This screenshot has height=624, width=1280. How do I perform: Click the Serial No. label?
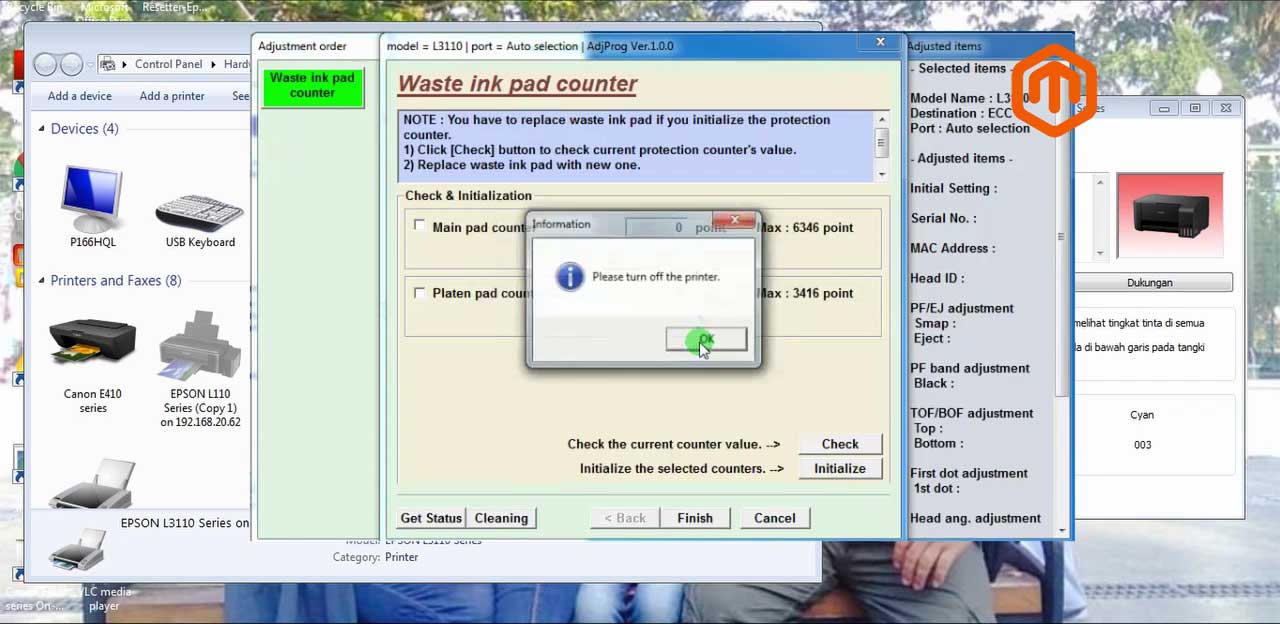click(943, 218)
